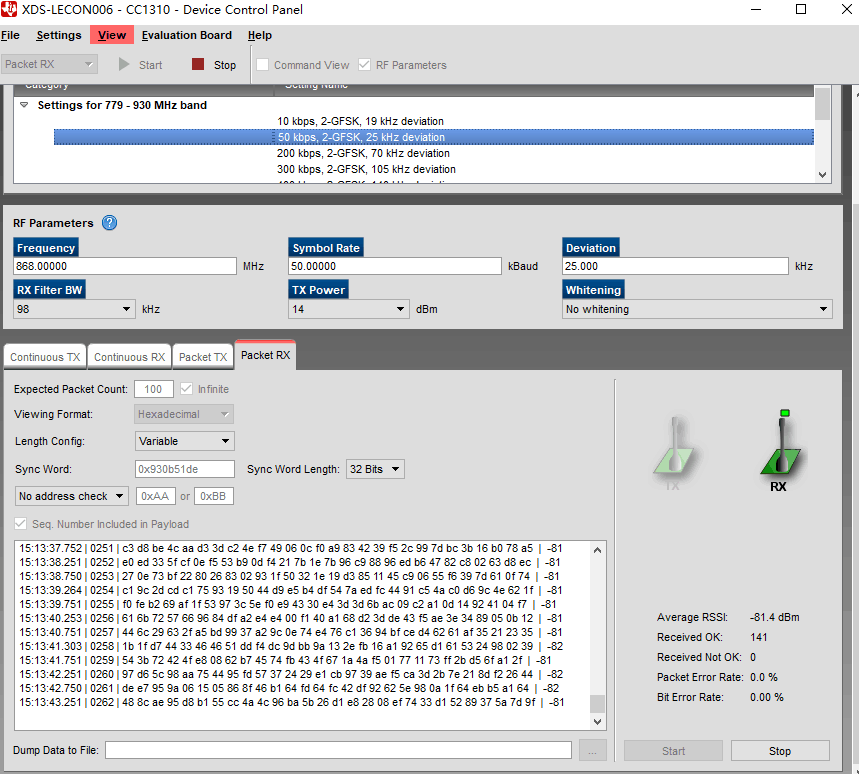The width and height of the screenshot is (859, 774).
Task: Select 50 kbps, 2-GFSK, 25 kHz deviation setting
Action: pyautogui.click(x=433, y=137)
